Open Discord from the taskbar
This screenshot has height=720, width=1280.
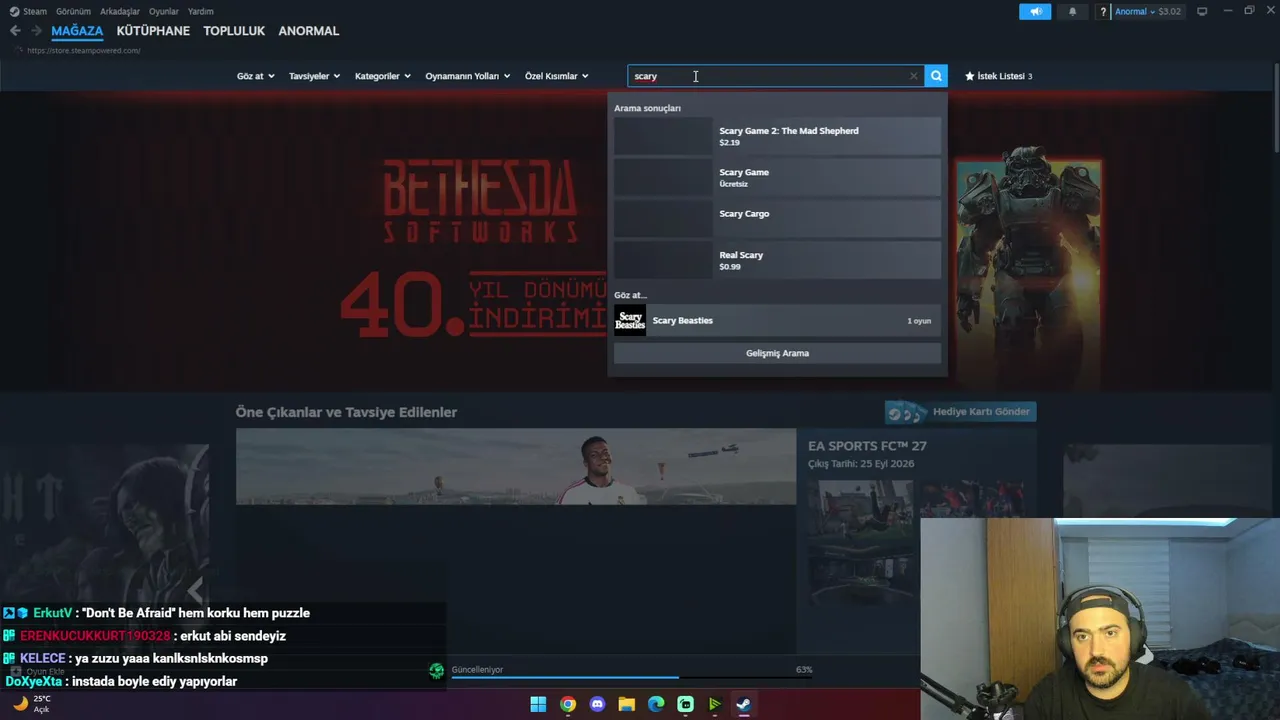point(597,704)
